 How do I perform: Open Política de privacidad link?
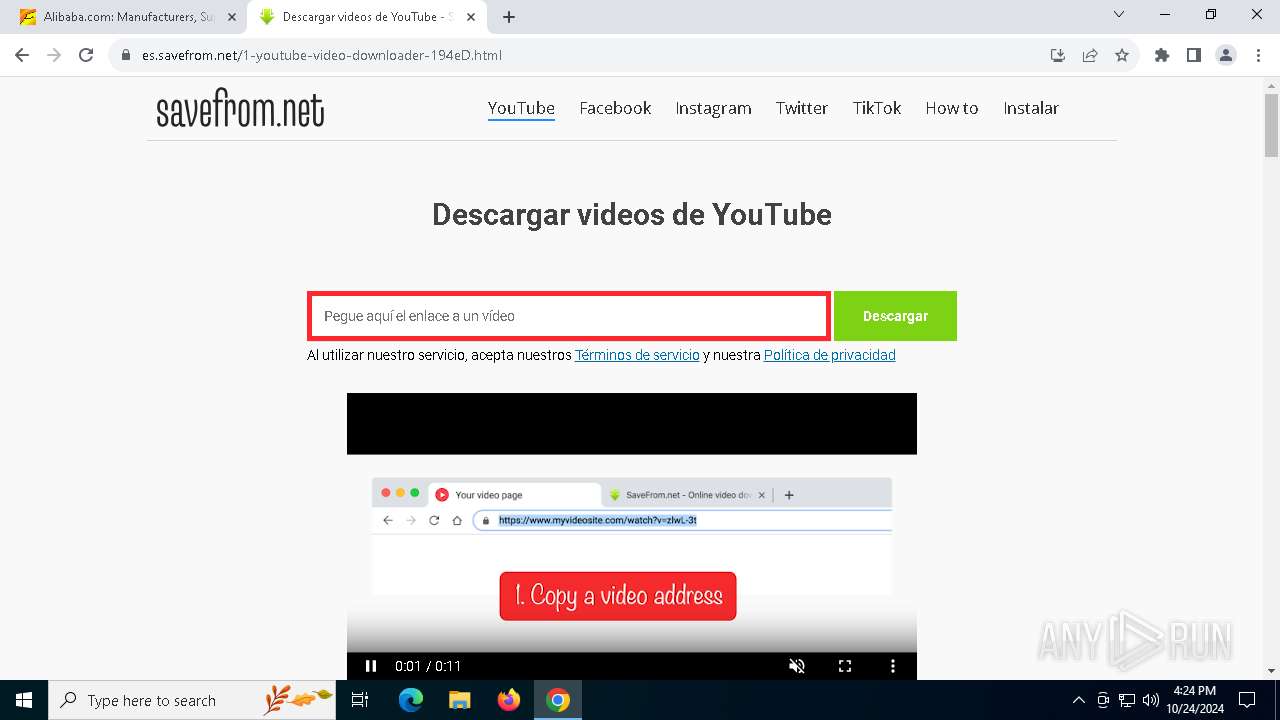pyautogui.click(x=830, y=355)
